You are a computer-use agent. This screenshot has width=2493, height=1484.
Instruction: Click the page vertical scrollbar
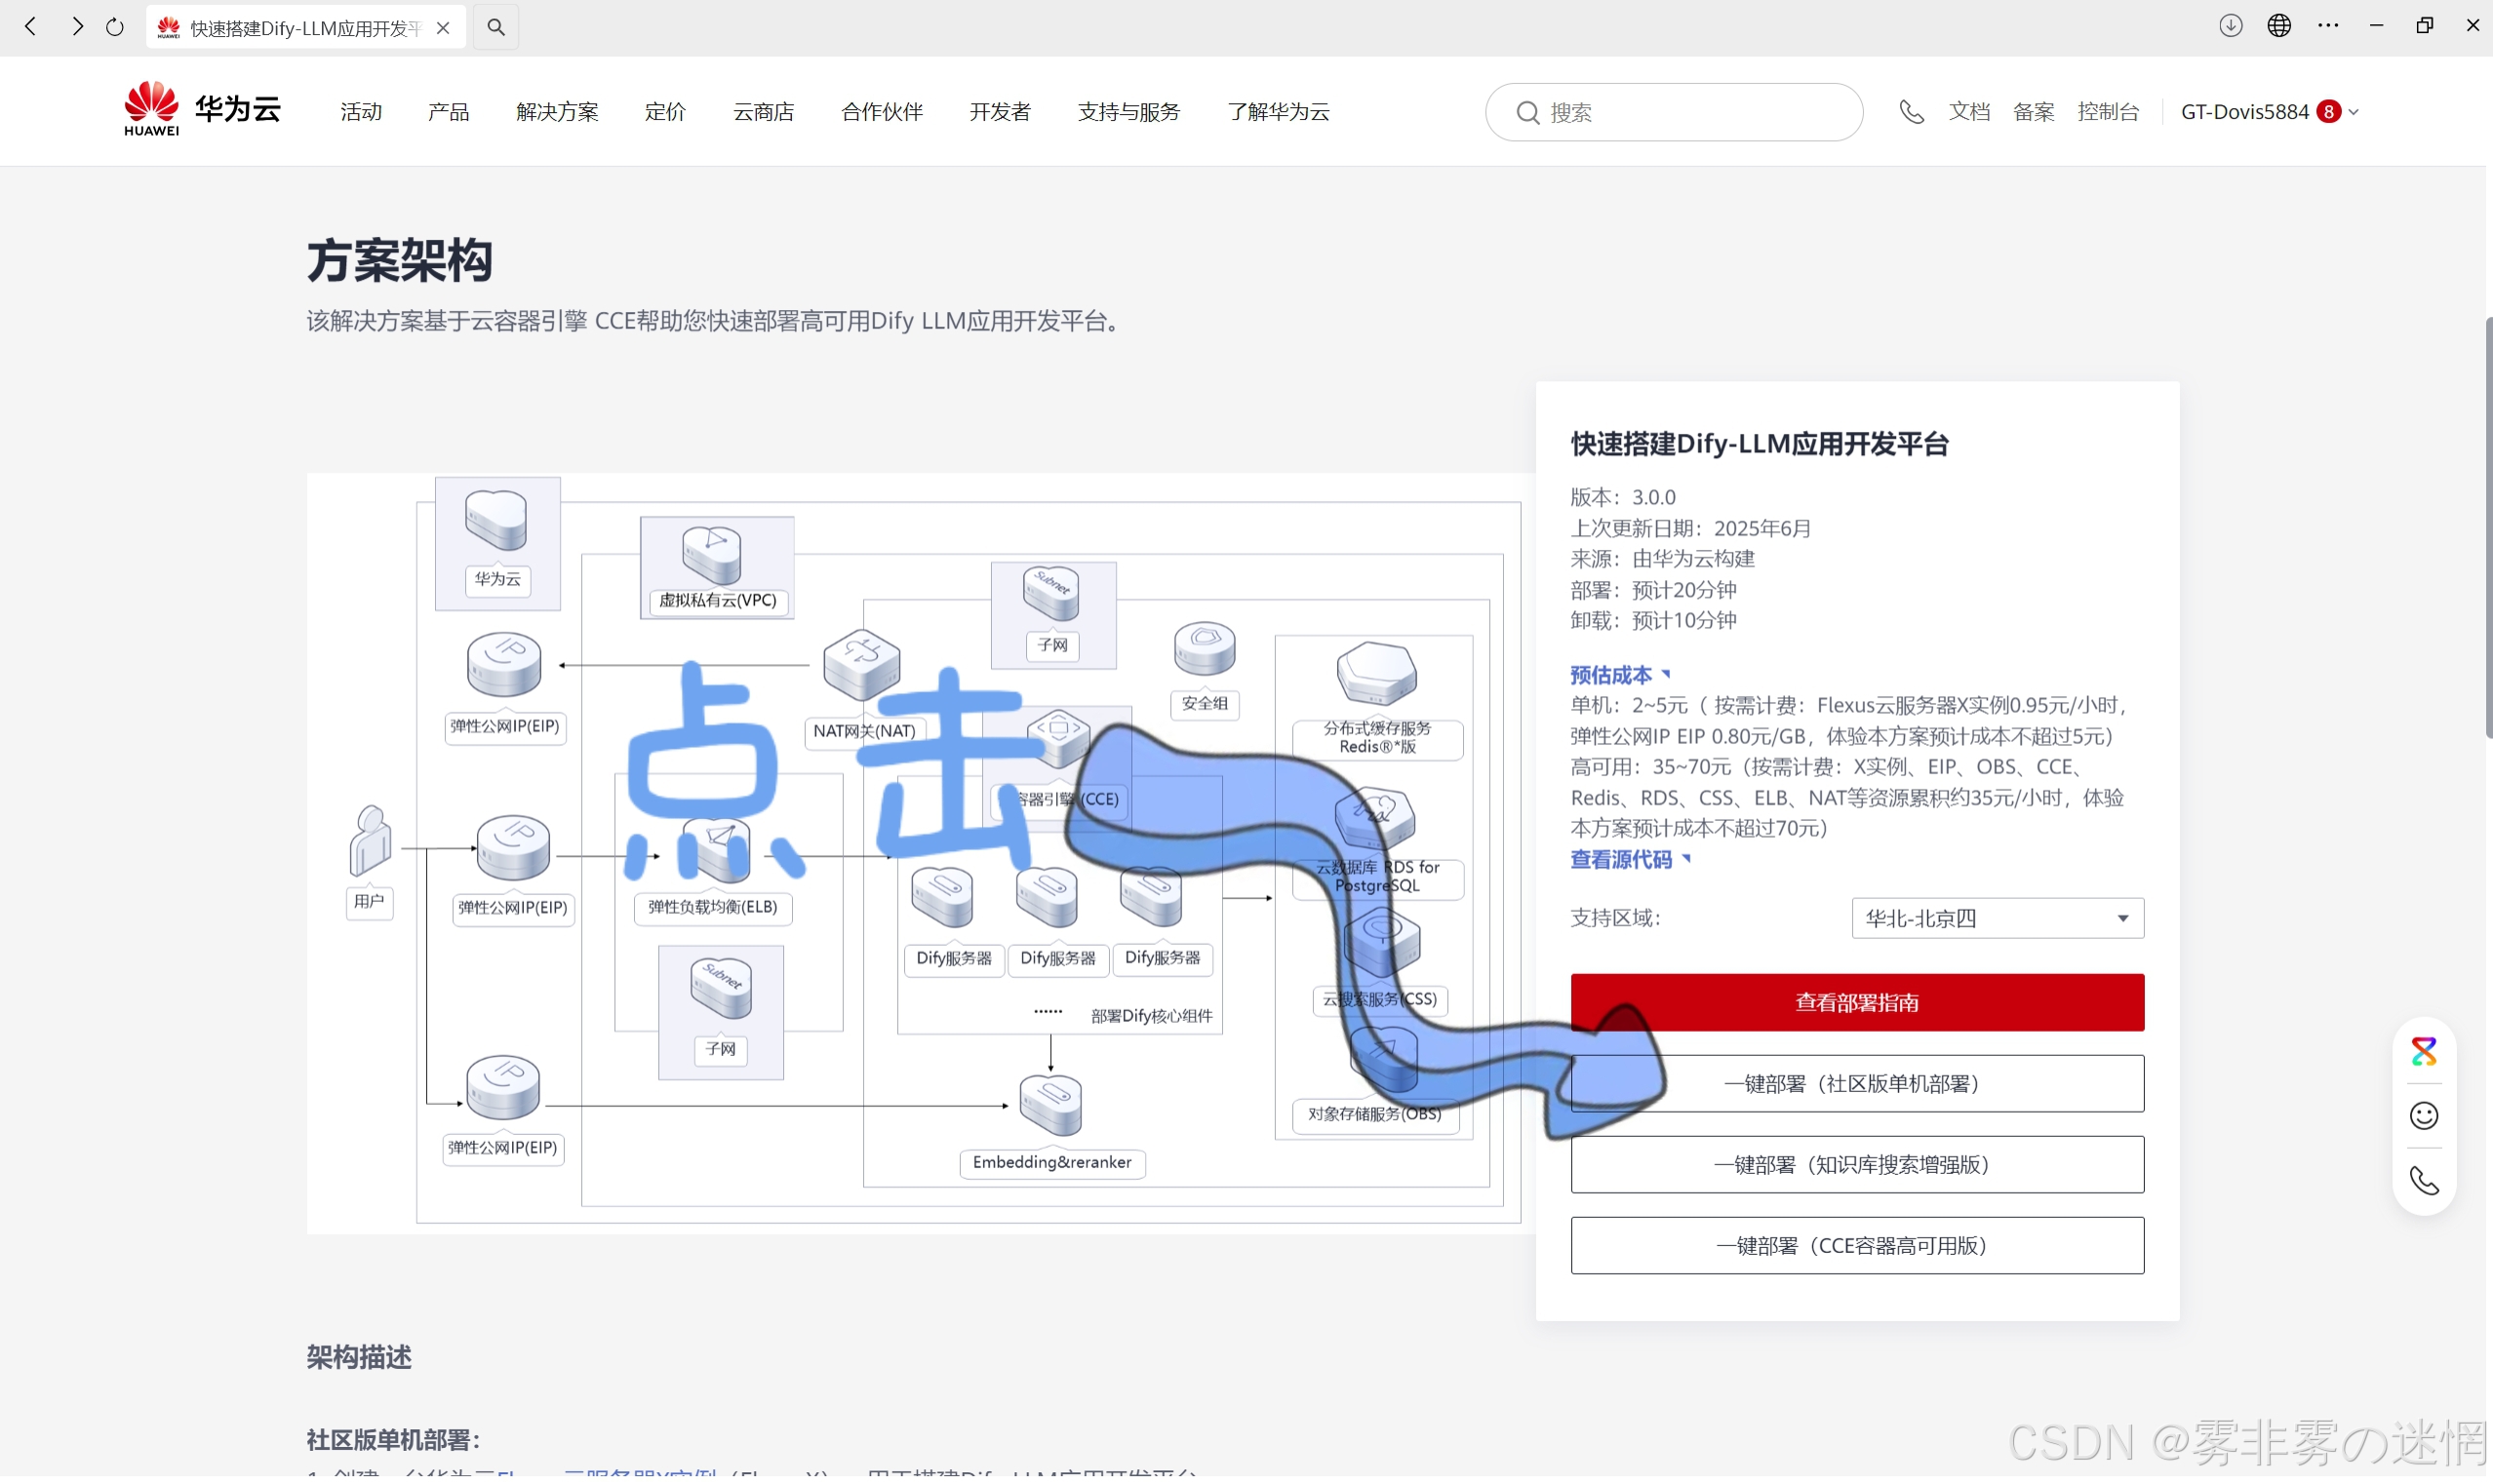pyautogui.click(x=2488, y=528)
